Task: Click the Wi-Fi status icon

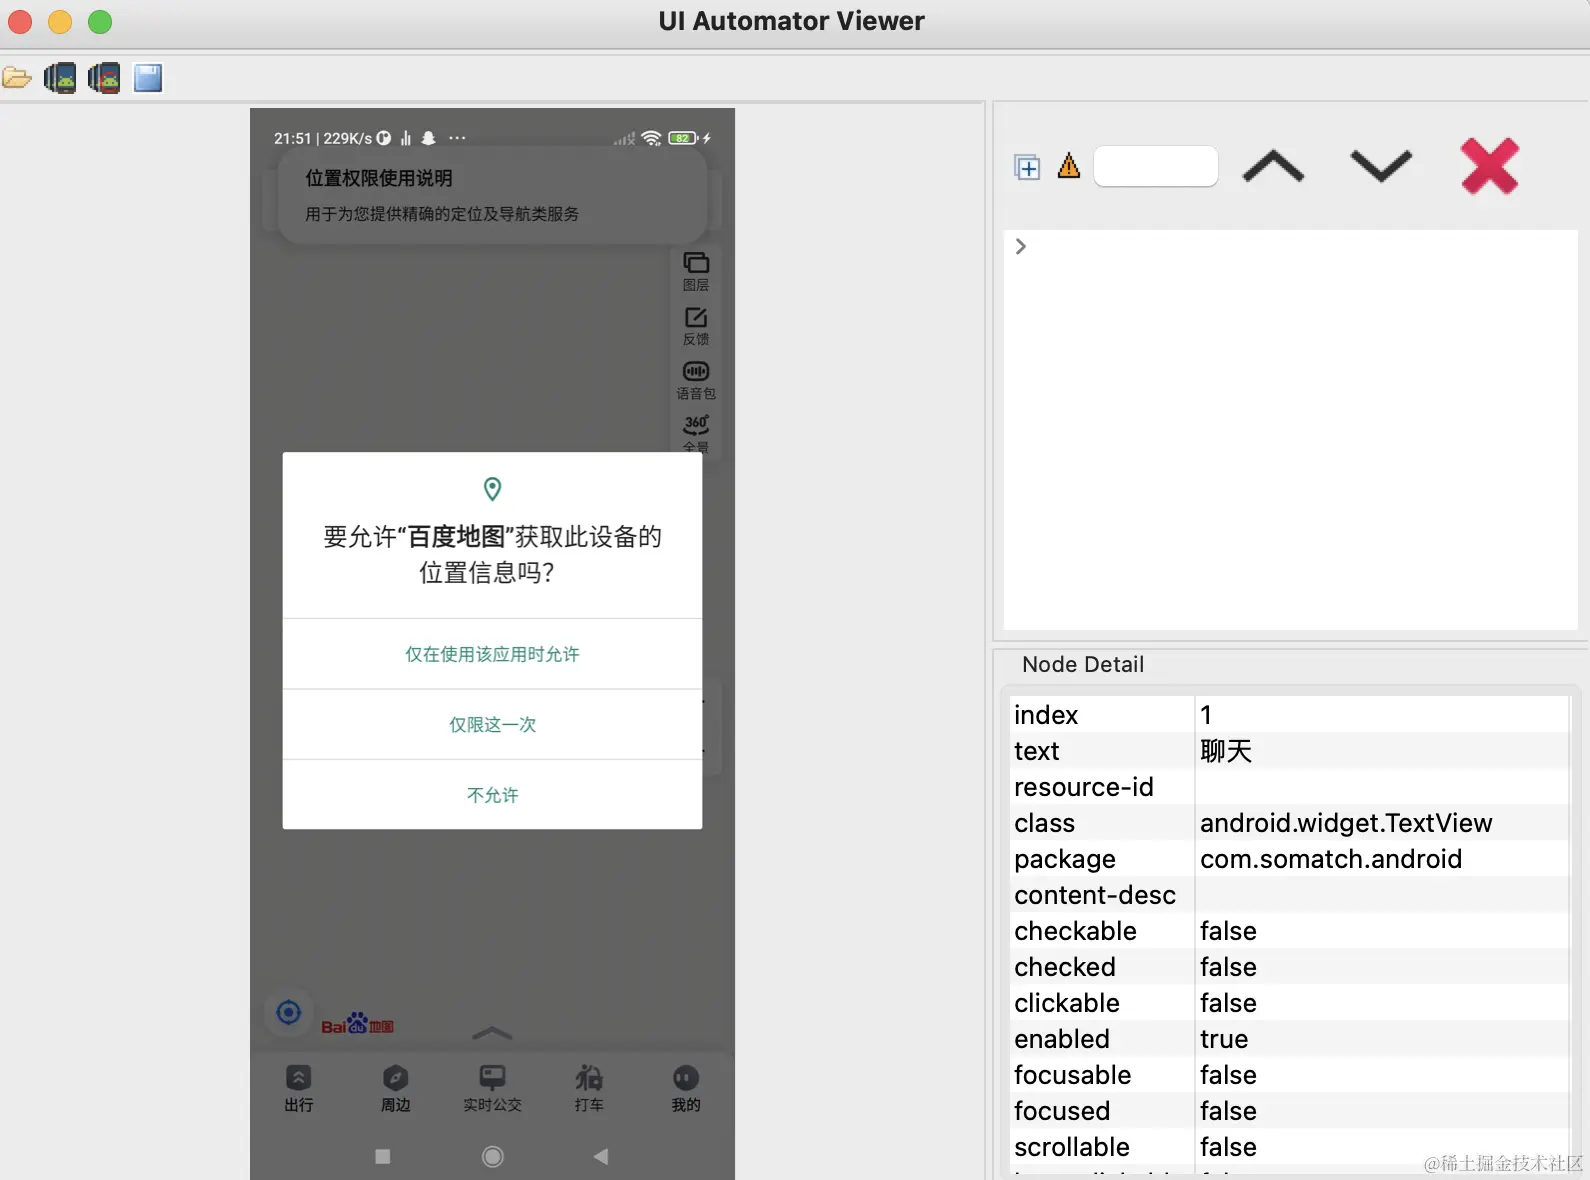Action: pos(652,138)
